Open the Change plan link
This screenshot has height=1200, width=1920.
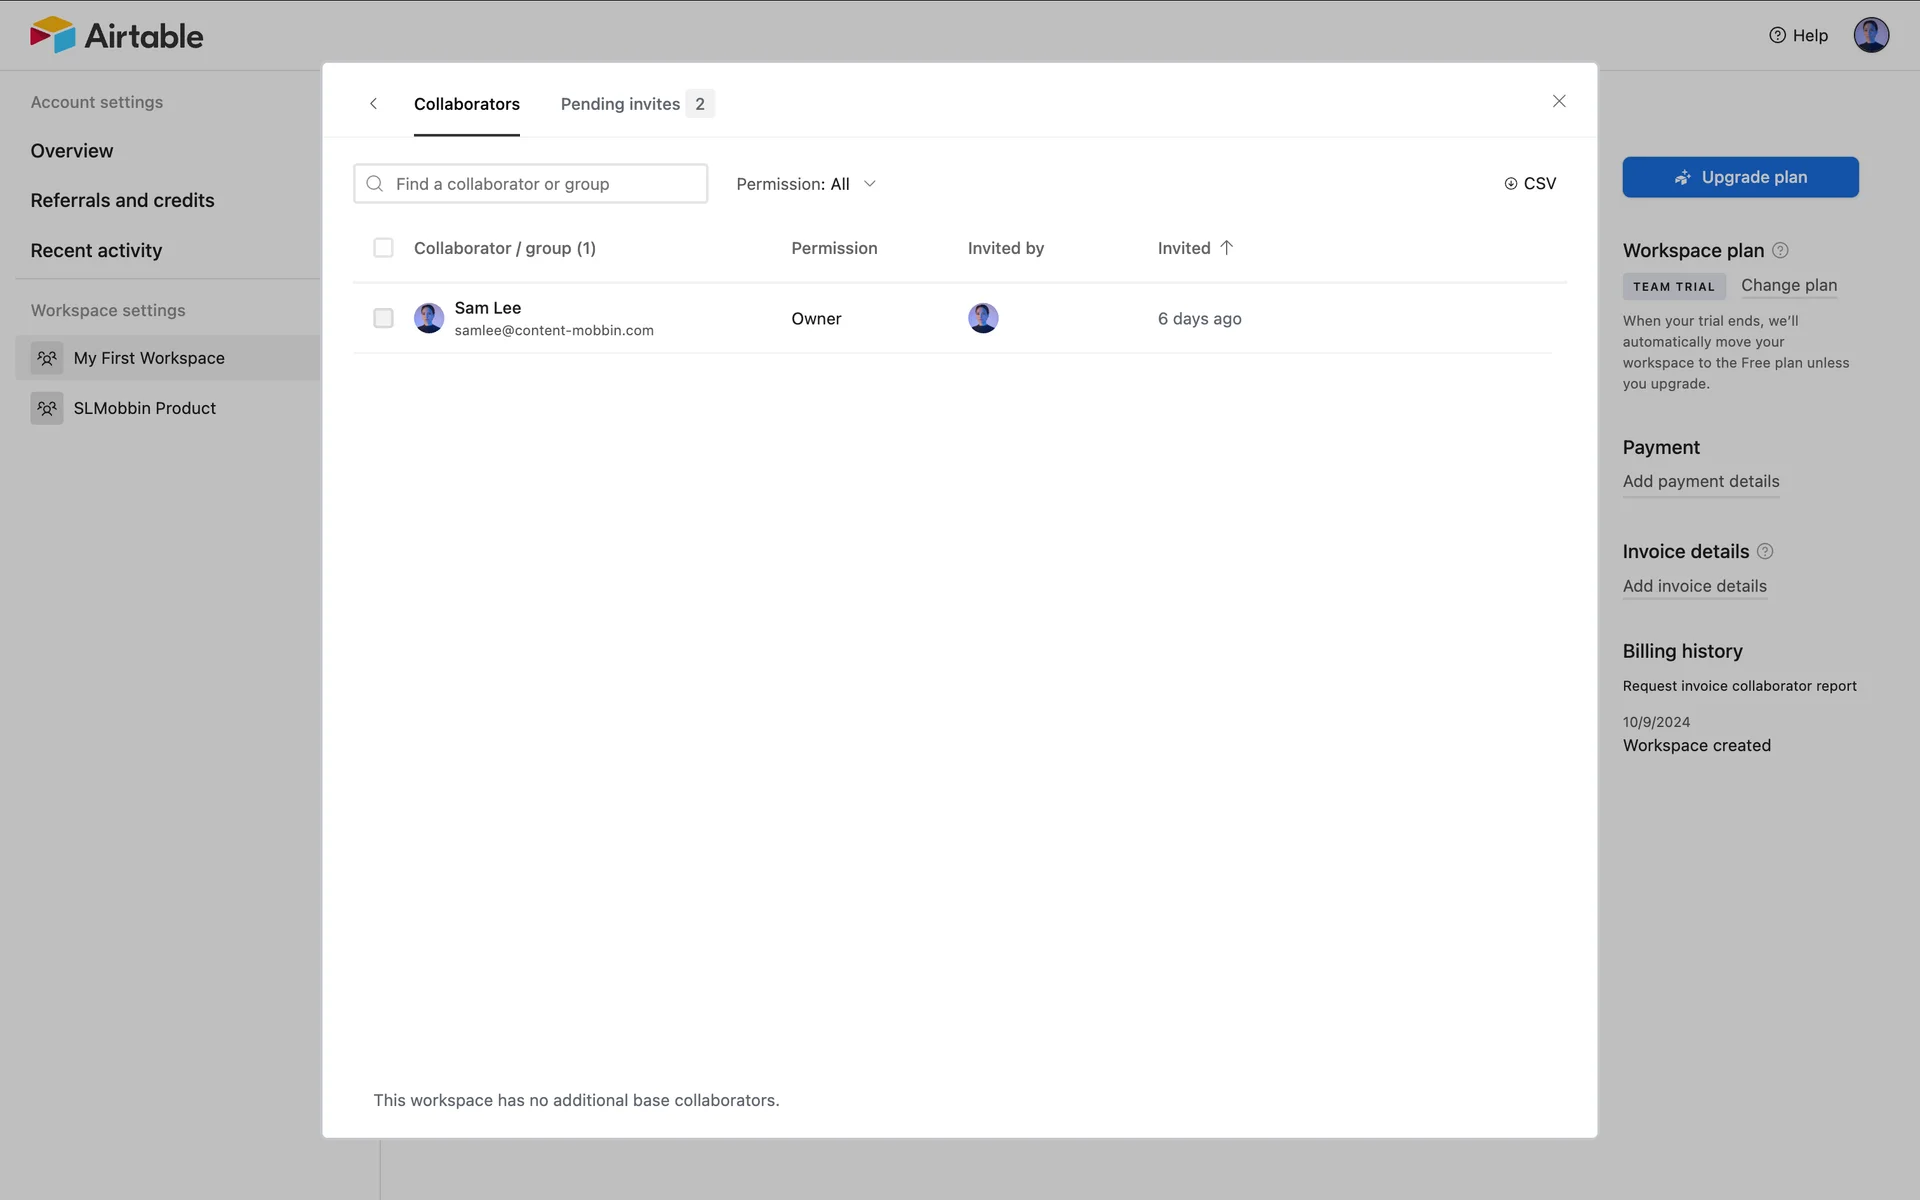click(1788, 285)
